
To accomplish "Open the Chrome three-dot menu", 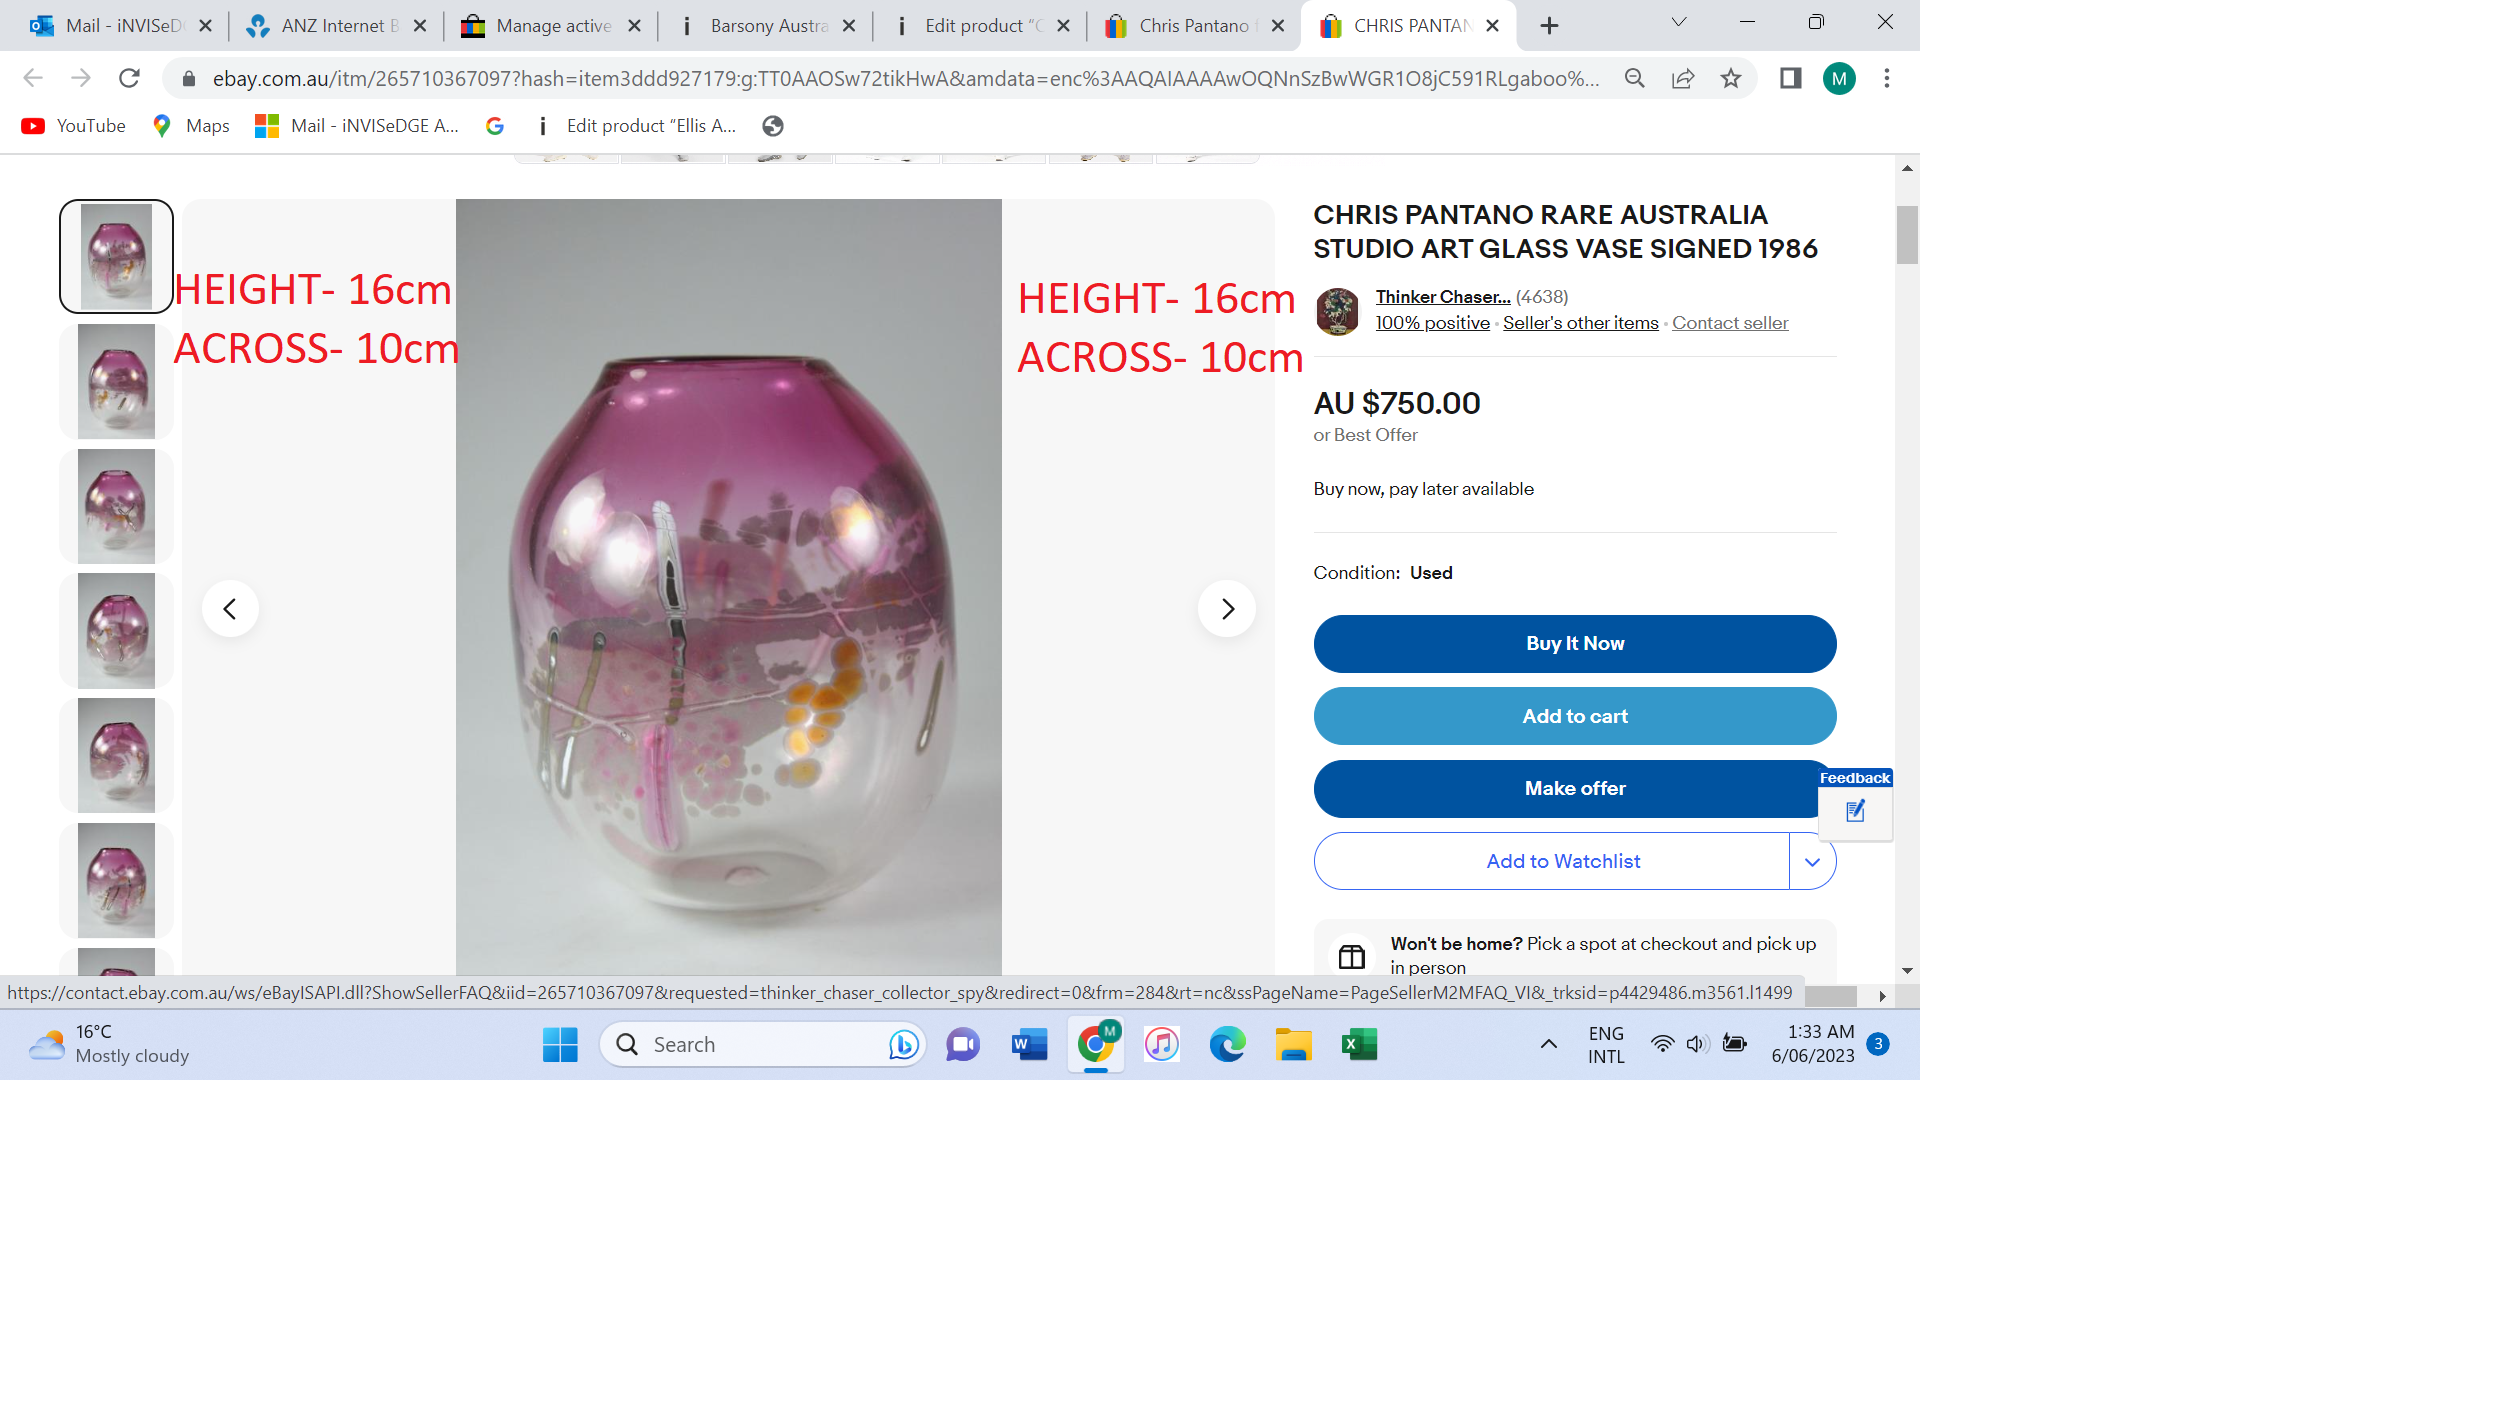I will [x=1887, y=78].
